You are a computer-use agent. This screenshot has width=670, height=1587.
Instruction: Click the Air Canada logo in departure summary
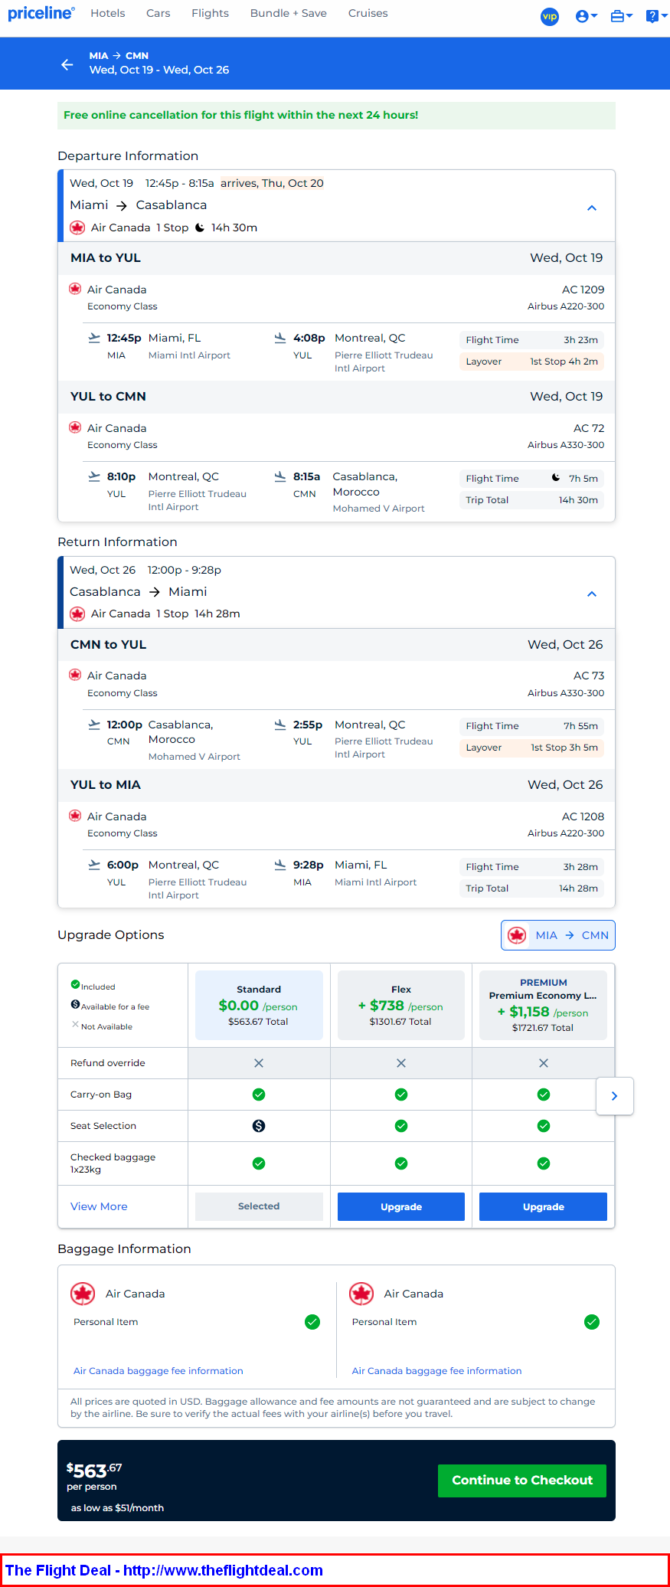coord(77,228)
